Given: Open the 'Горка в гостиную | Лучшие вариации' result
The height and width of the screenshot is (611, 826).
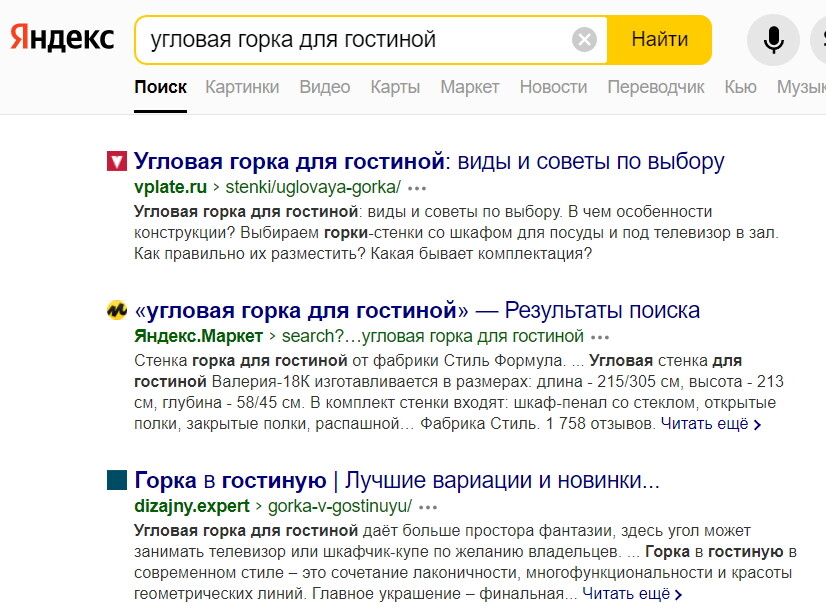Looking at the screenshot, I should [x=397, y=480].
